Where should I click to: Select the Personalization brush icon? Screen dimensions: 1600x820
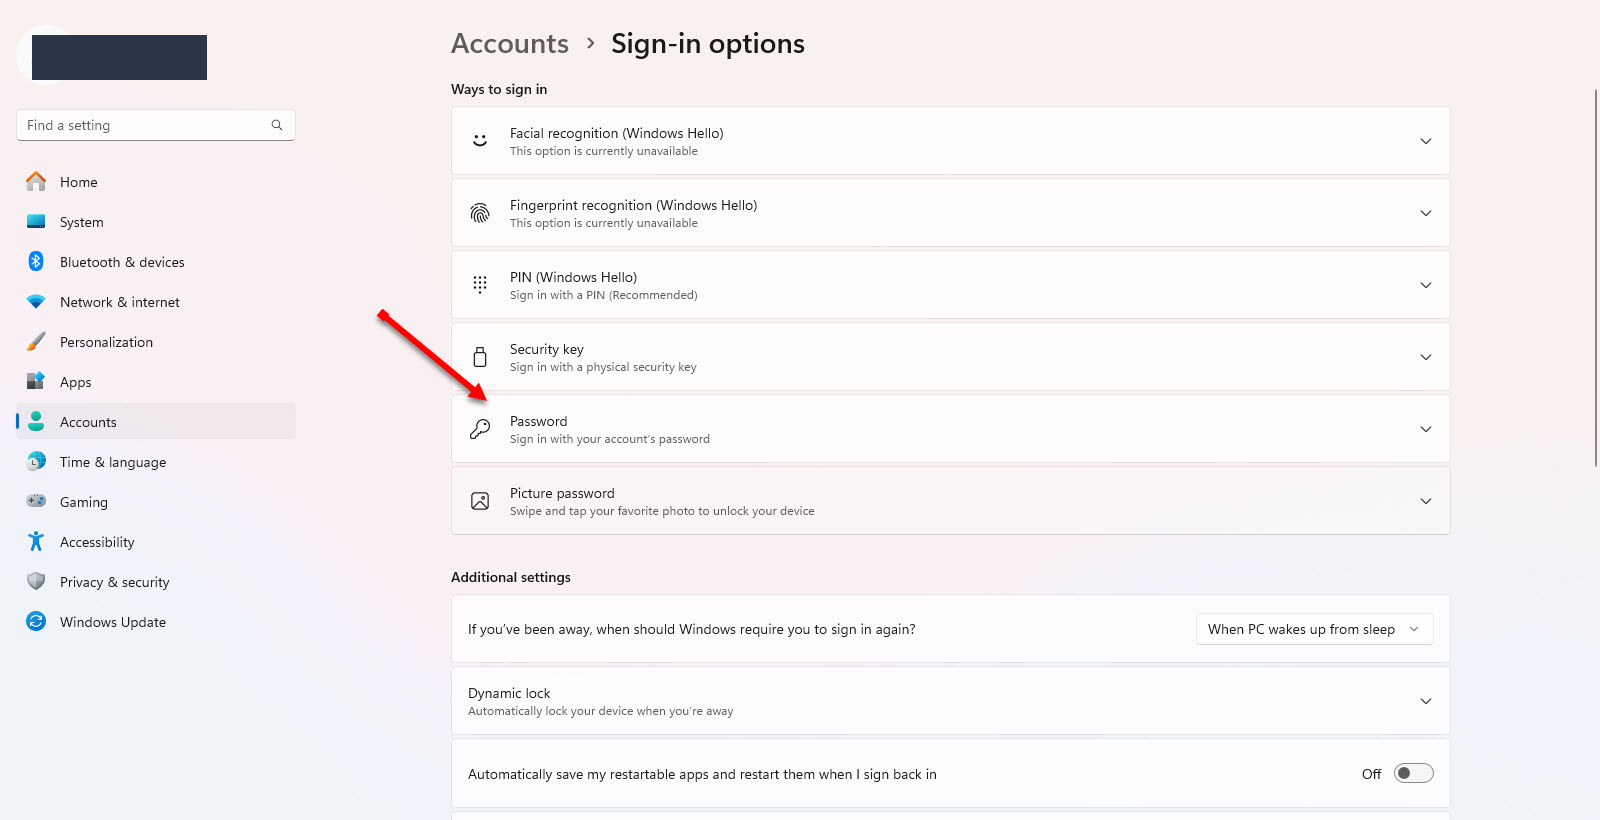[x=36, y=341]
